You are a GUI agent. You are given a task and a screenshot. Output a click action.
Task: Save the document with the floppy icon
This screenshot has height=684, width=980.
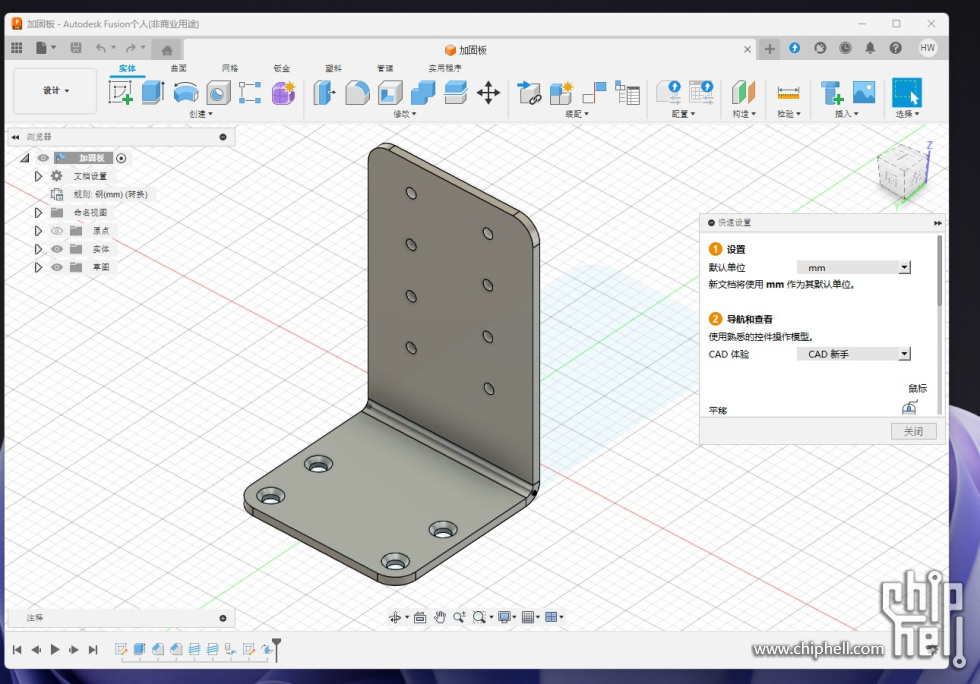point(76,48)
